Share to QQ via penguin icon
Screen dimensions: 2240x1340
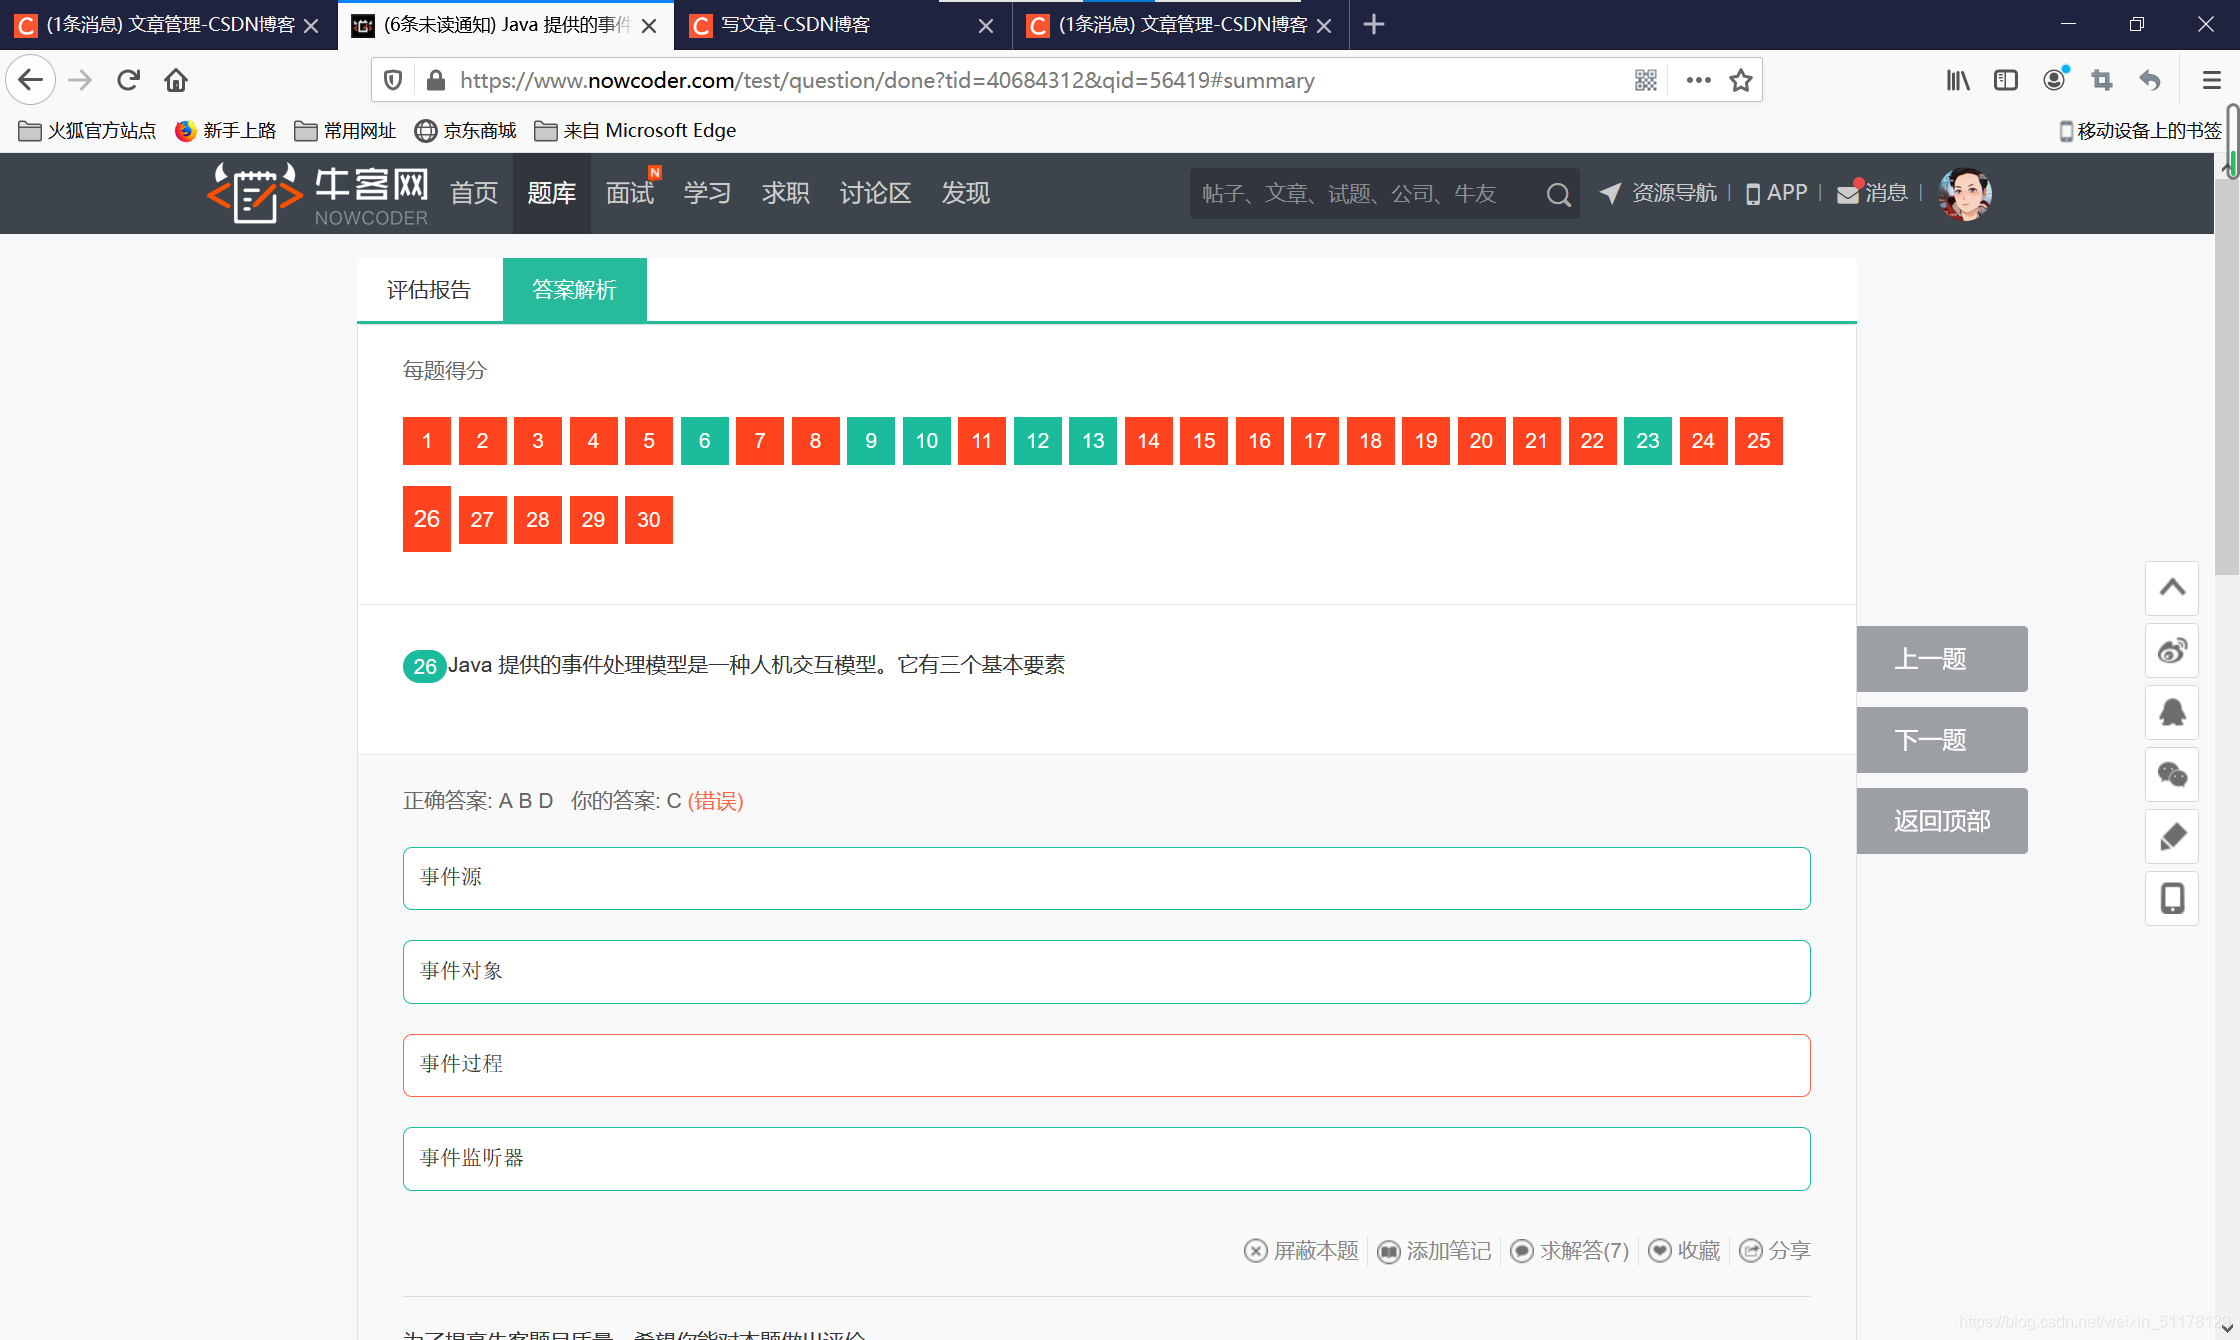[2172, 713]
